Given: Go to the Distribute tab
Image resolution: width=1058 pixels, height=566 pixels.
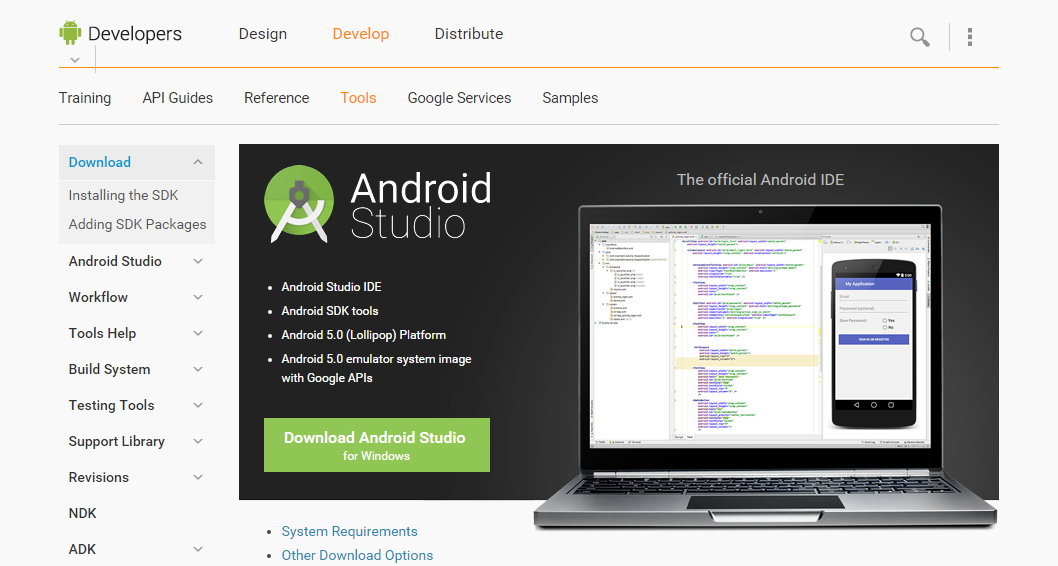Looking at the screenshot, I should pos(469,34).
